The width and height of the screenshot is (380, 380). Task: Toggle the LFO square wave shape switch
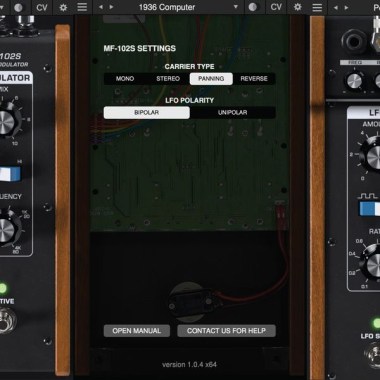(x=370, y=209)
